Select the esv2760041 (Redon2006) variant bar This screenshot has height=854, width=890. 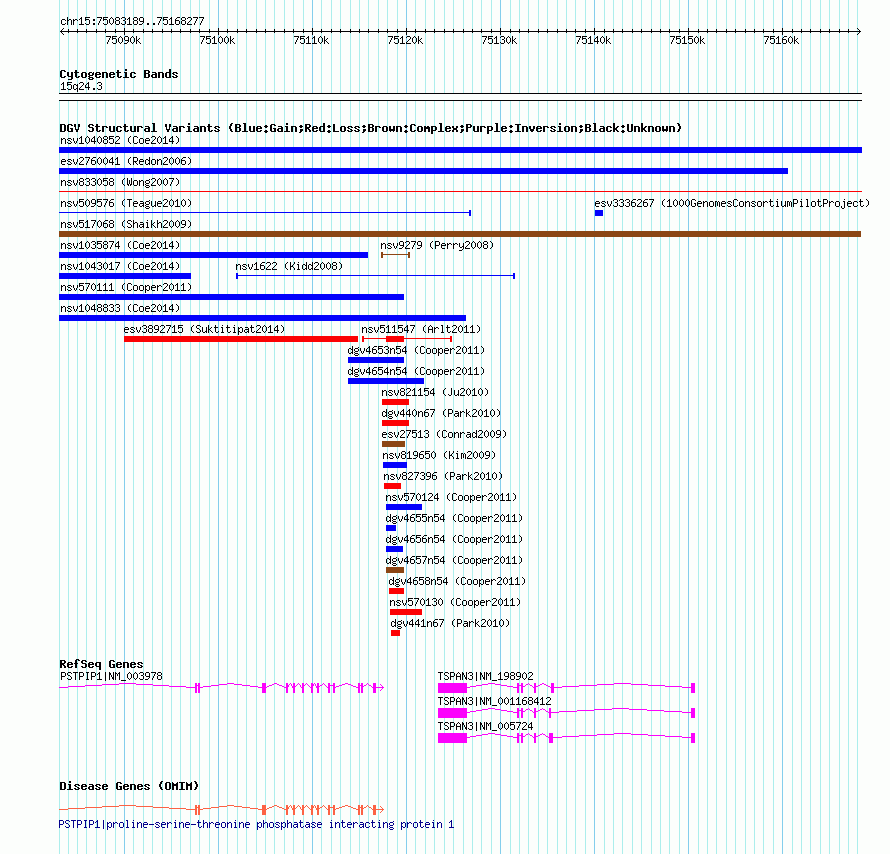pos(423,171)
